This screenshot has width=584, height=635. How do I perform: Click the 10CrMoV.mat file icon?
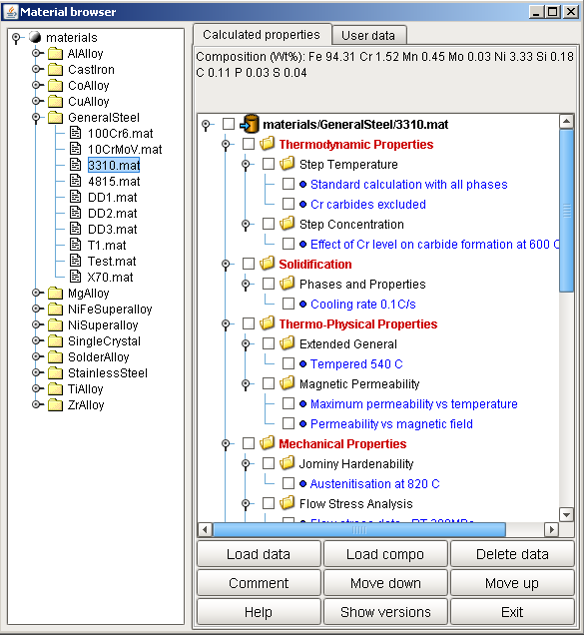pyautogui.click(x=75, y=149)
